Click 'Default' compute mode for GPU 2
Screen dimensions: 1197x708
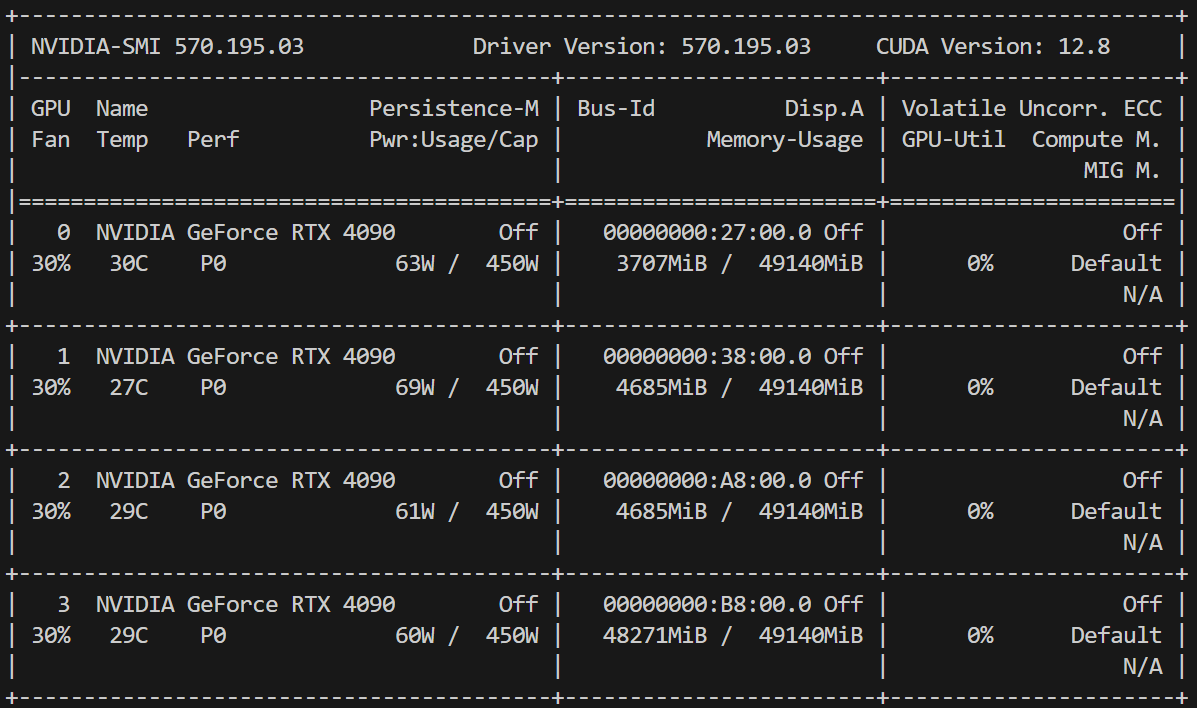(x=1116, y=512)
